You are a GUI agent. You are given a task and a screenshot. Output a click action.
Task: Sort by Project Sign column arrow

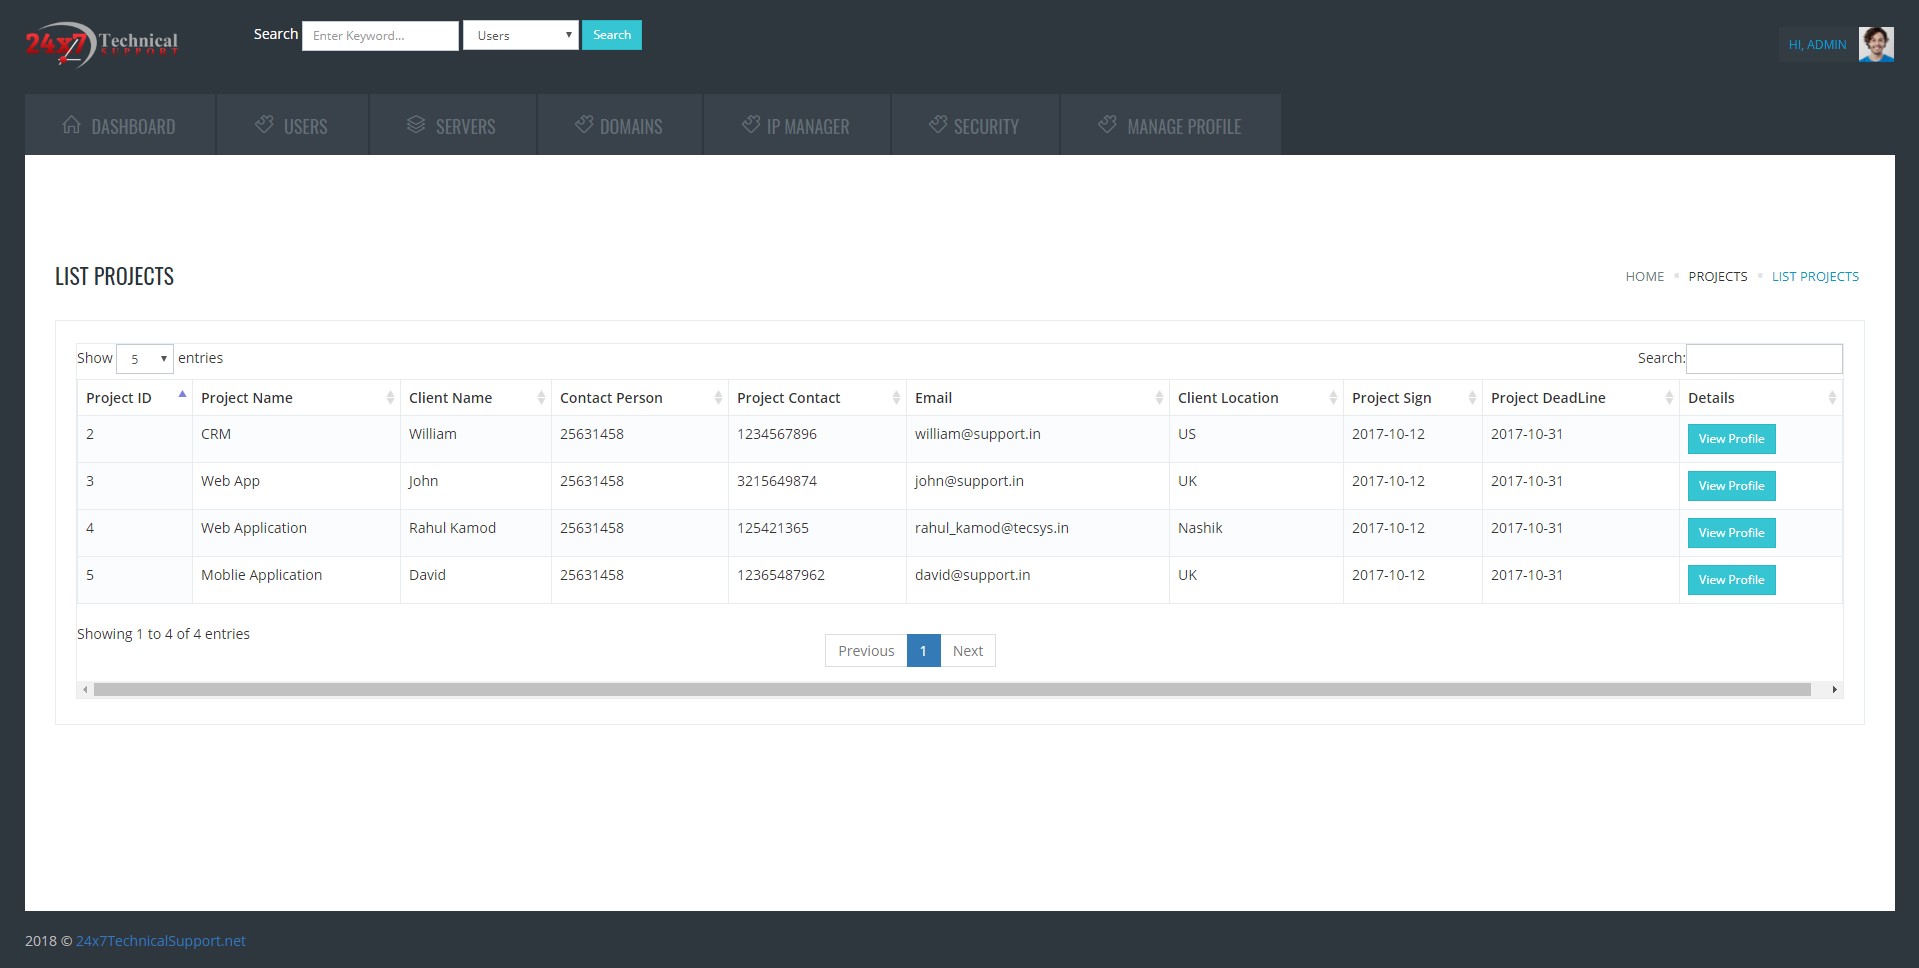click(1472, 398)
